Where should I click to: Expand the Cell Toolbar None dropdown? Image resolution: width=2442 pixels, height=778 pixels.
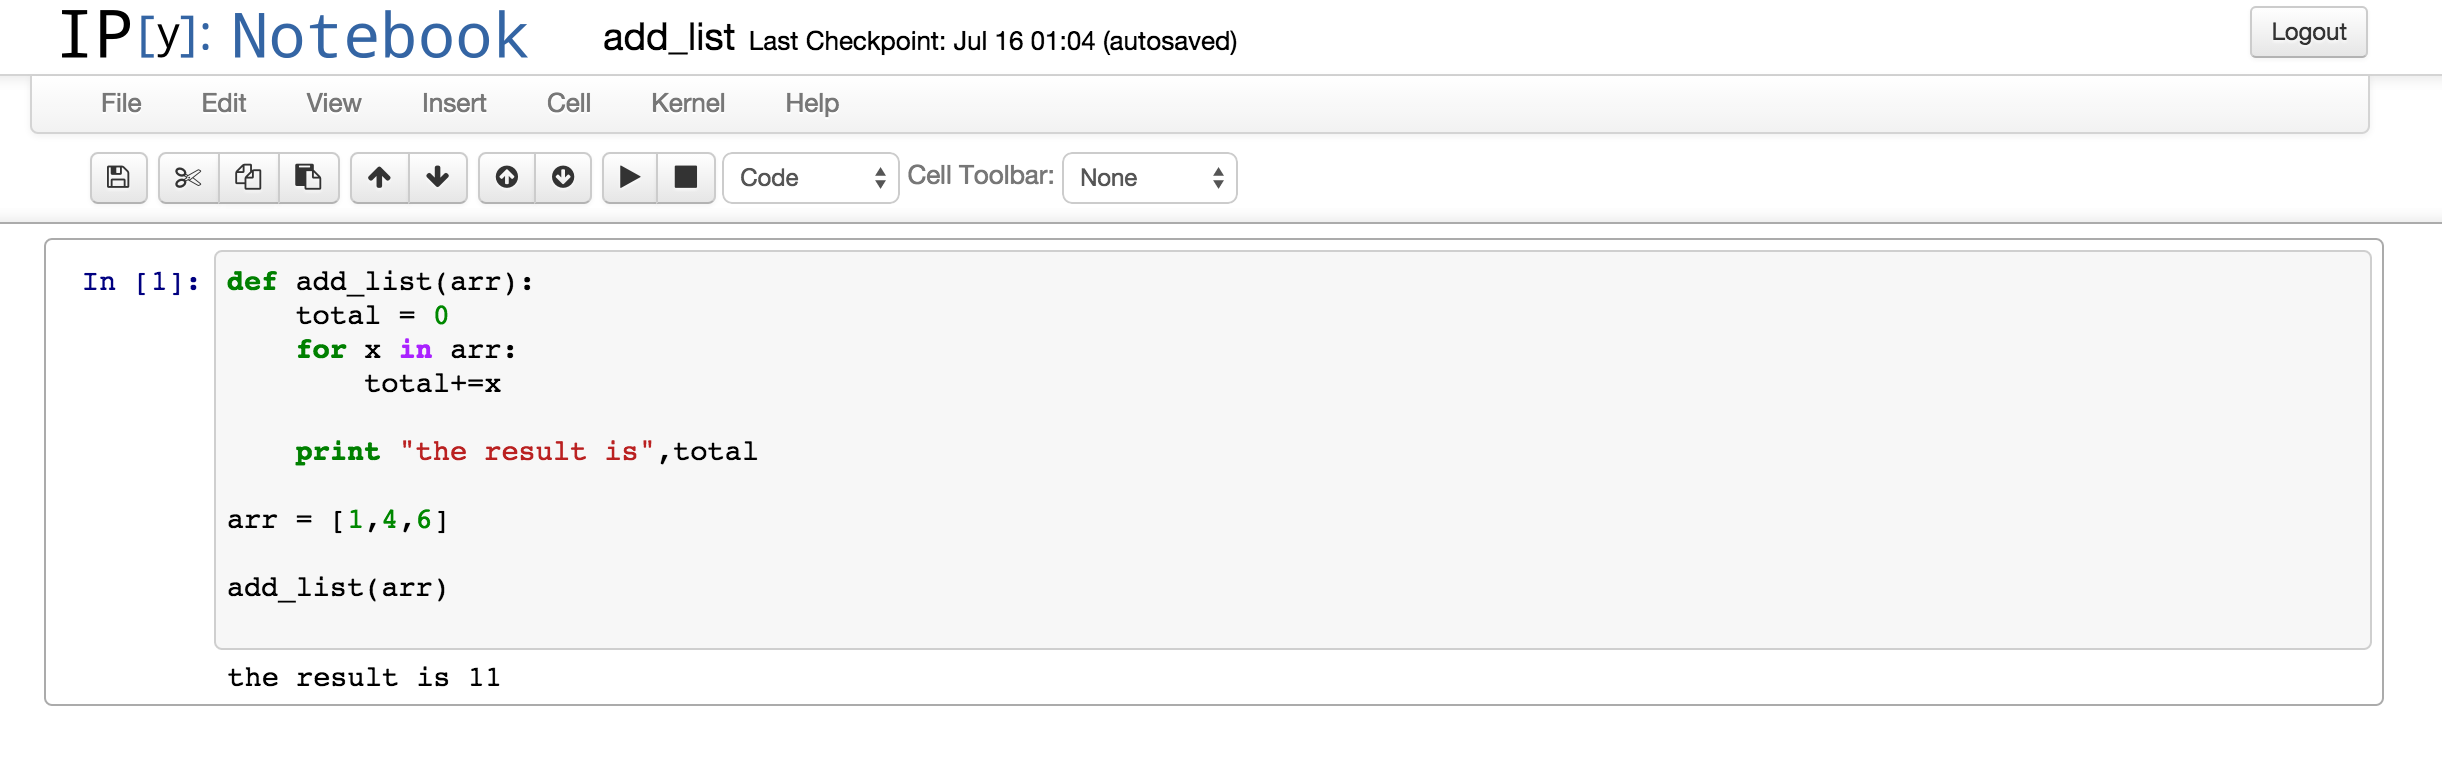[1150, 178]
